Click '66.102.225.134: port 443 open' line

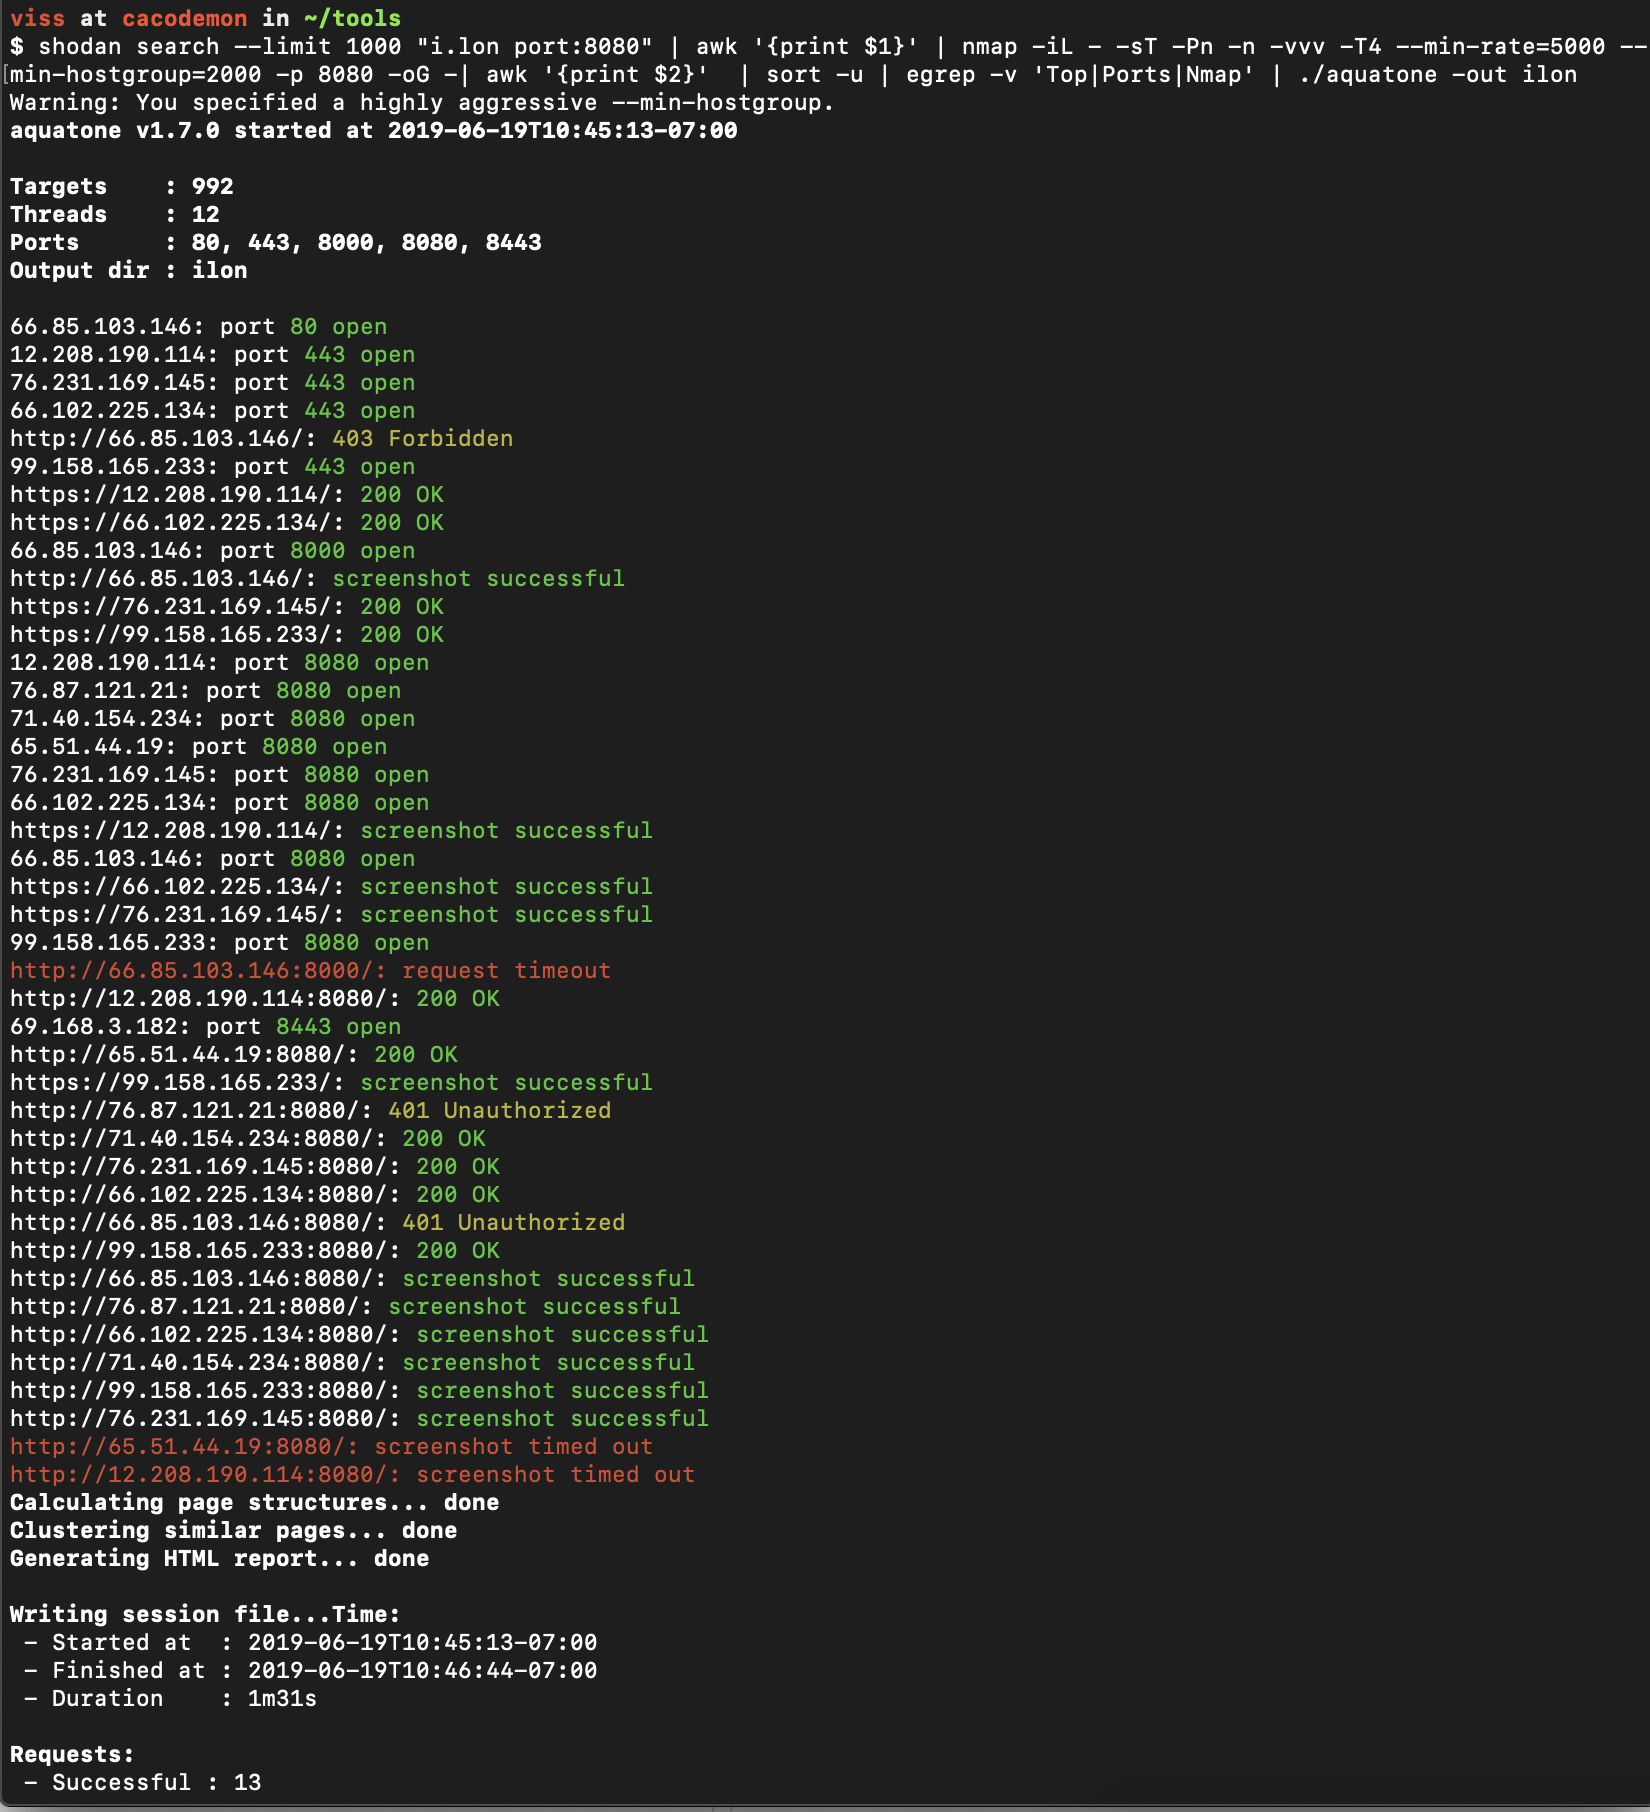[x=213, y=410]
